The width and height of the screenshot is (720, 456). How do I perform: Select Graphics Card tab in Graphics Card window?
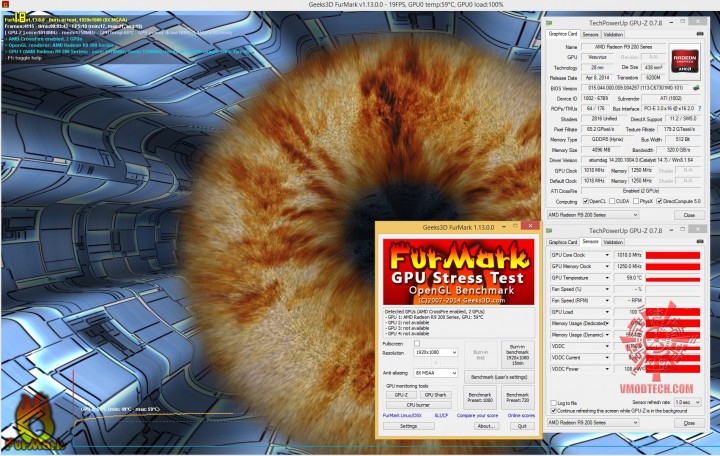pyautogui.click(x=562, y=34)
